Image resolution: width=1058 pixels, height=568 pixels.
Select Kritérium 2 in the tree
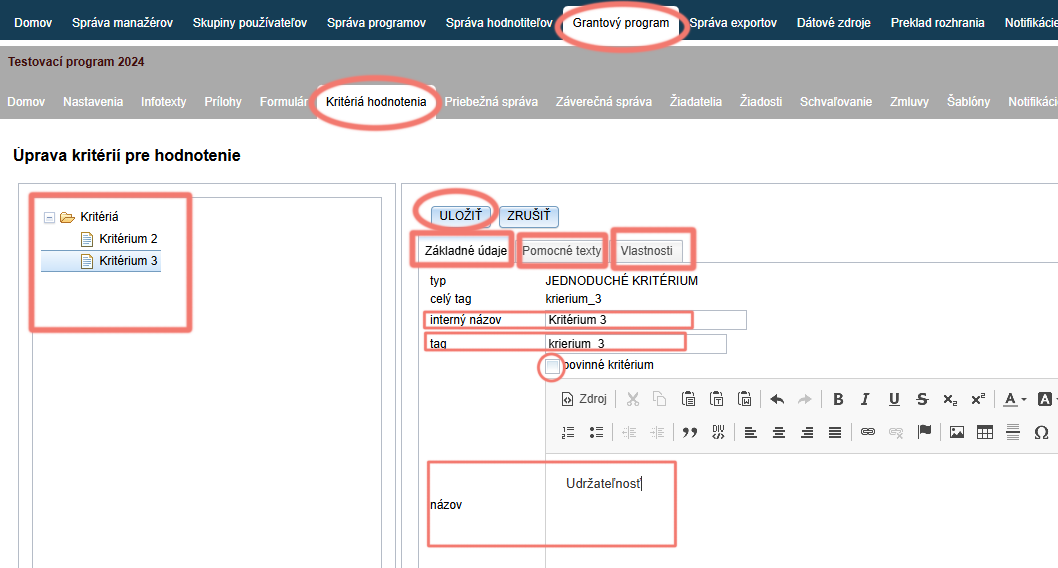(128, 239)
